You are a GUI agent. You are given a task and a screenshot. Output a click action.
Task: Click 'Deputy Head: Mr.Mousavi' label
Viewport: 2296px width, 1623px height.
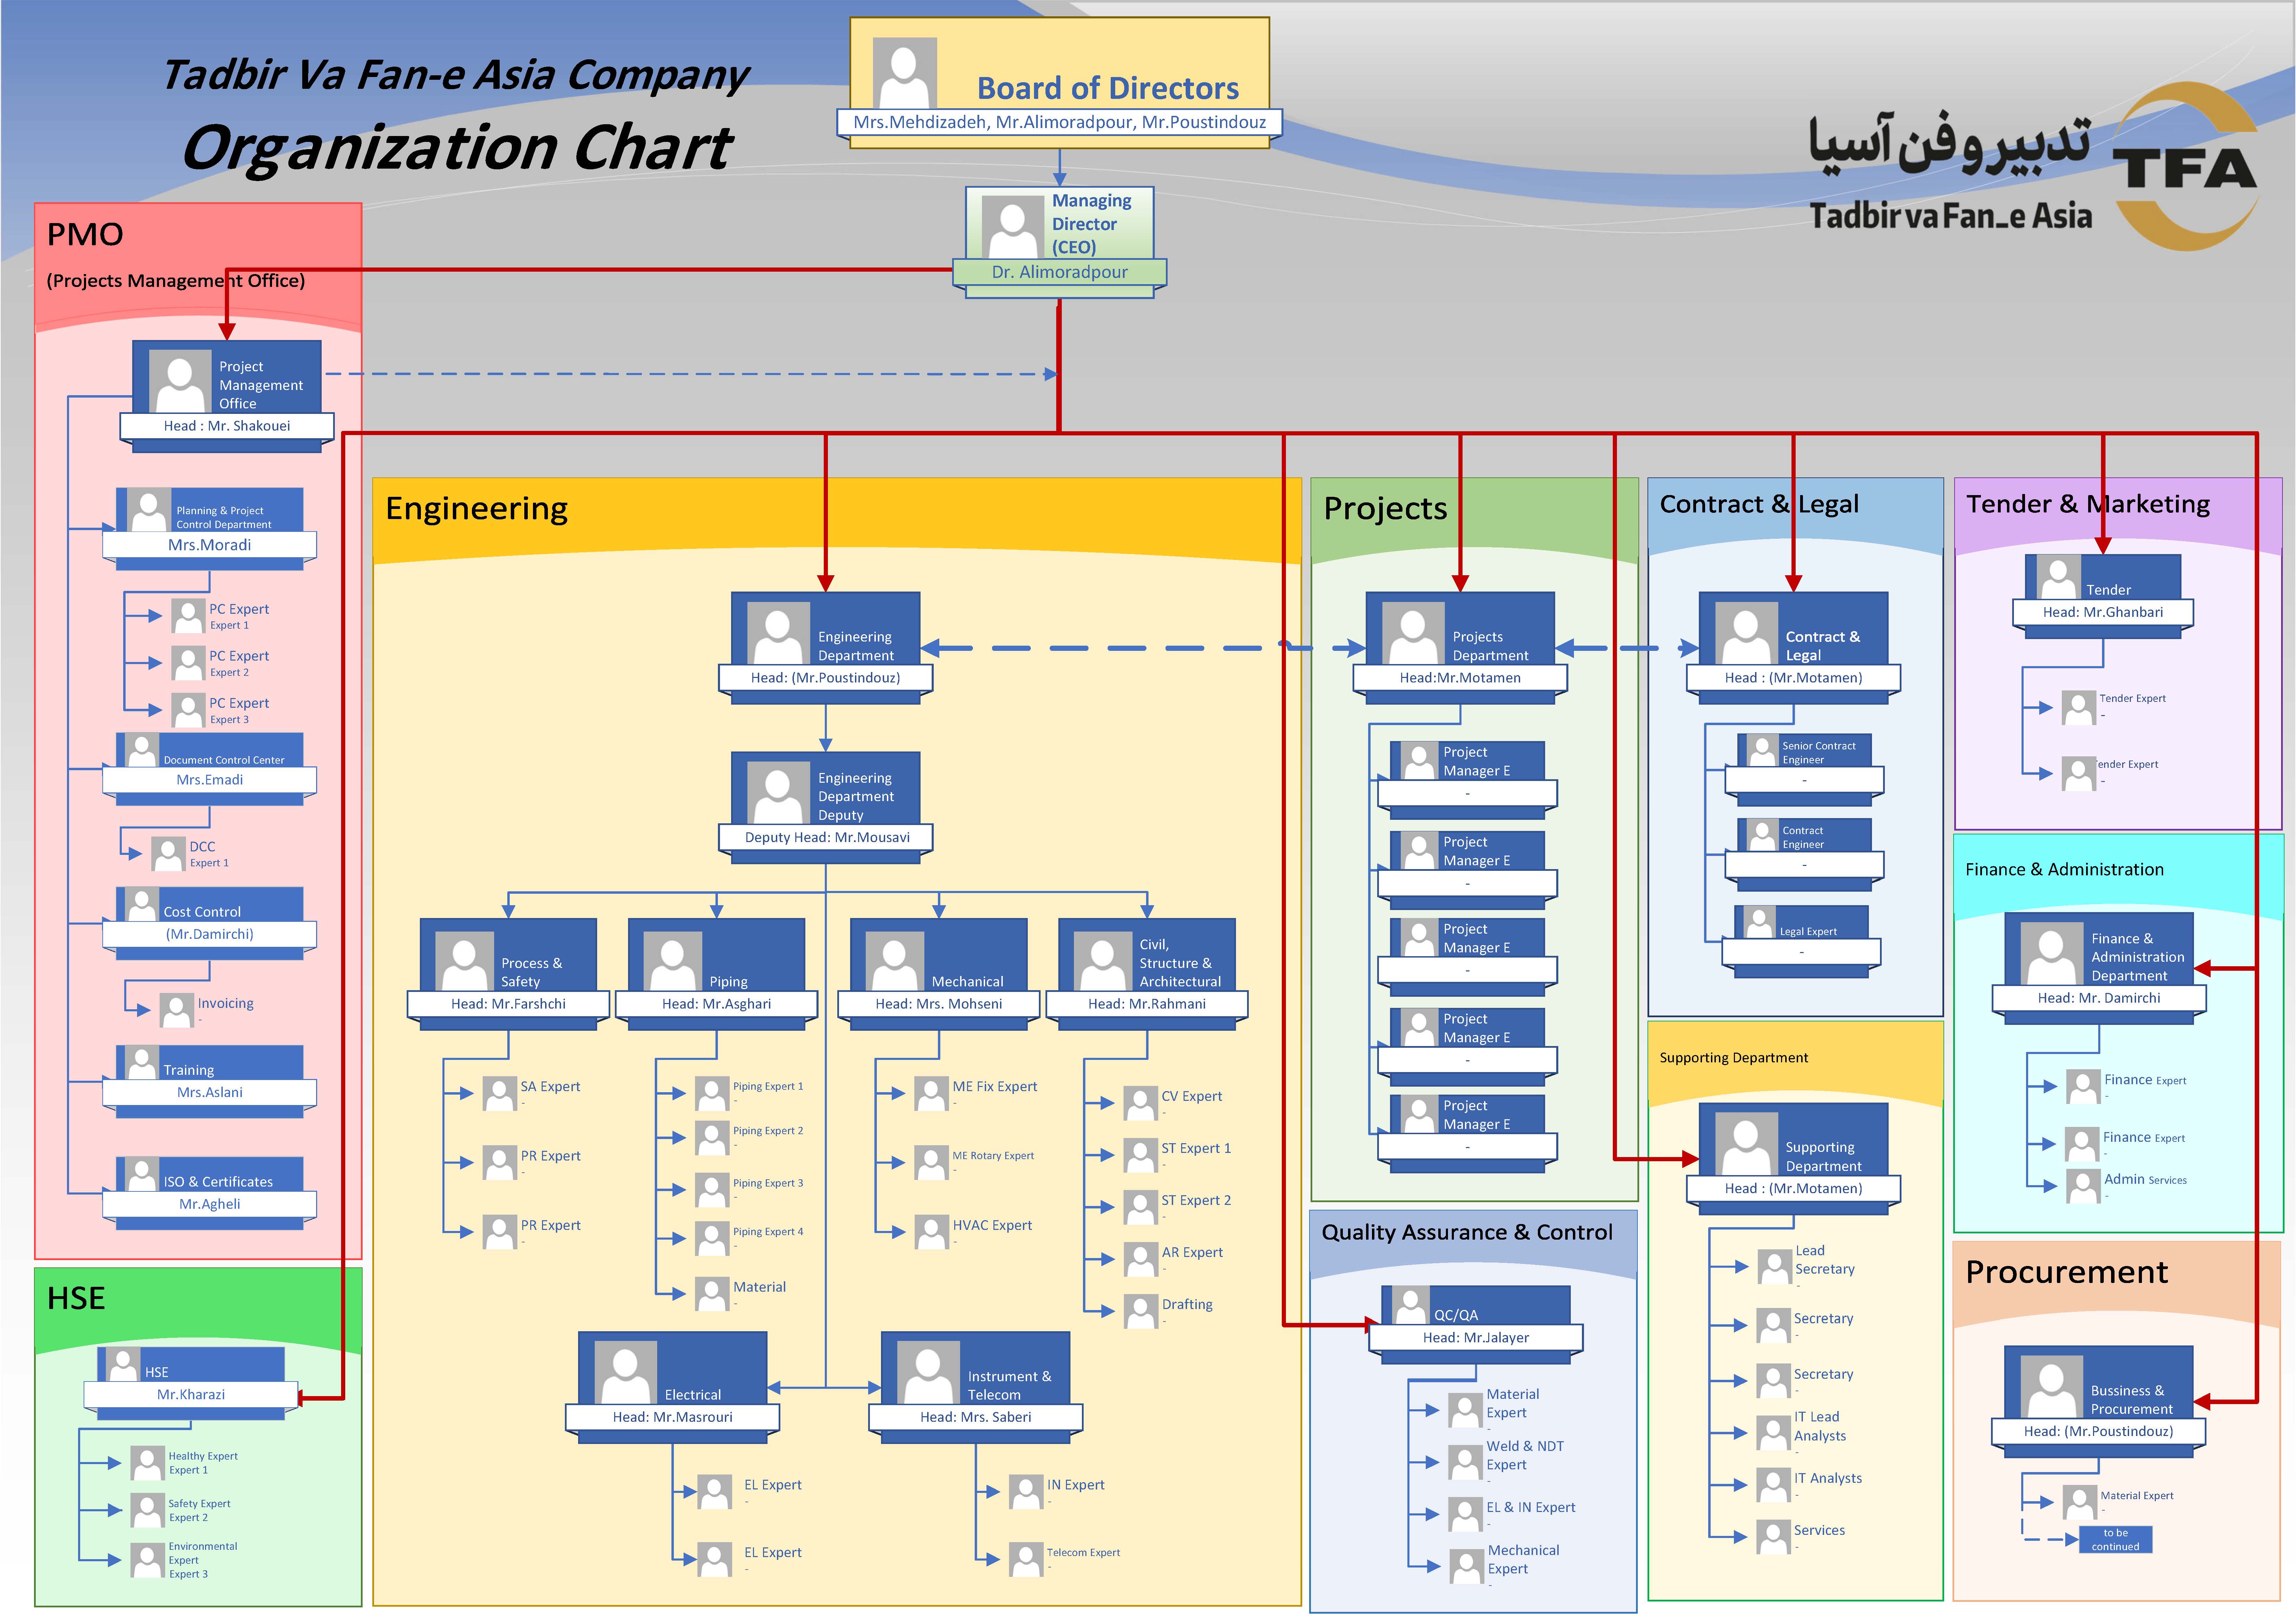pyautogui.click(x=826, y=837)
